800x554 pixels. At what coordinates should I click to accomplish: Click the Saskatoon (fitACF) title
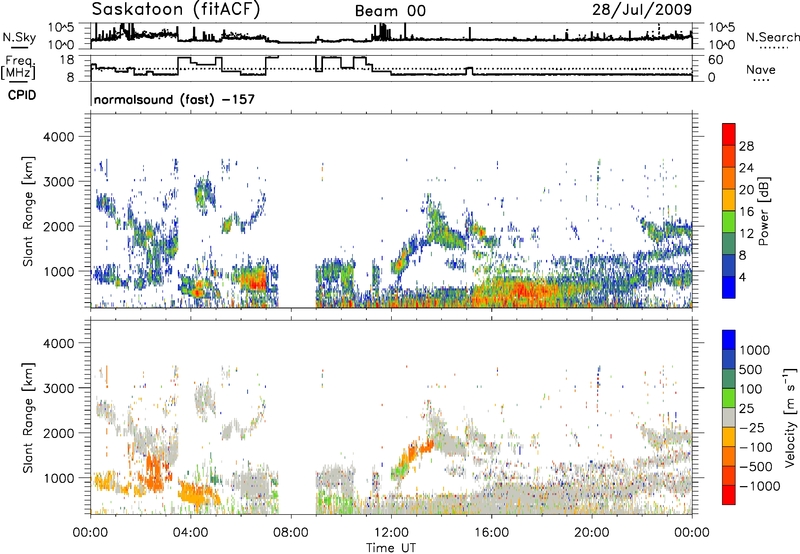[176, 10]
